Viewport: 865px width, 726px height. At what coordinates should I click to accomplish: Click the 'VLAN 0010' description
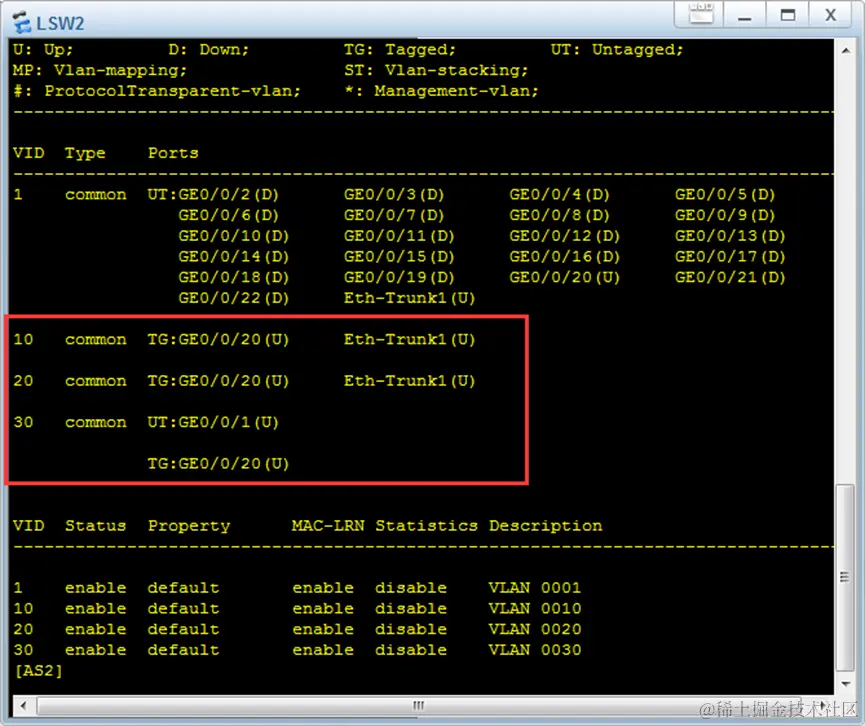tap(535, 608)
